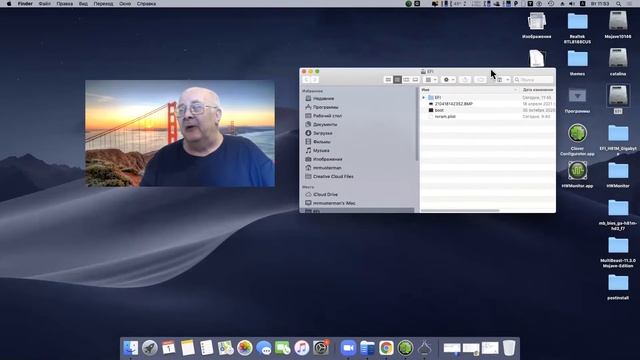This screenshot has width=640, height=360.
Task: Select Clover Configurator.app on the desktop
Action: click(x=577, y=140)
